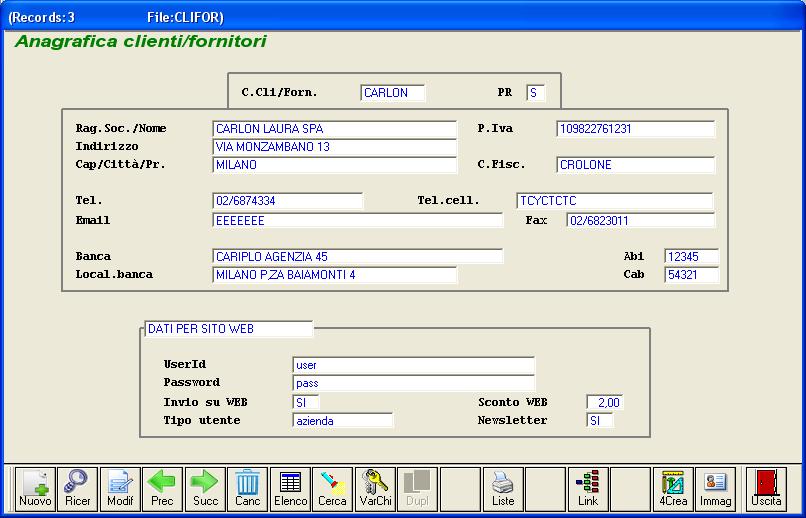Select the PR field containing S
Viewport: 806px width, 518px height.
[x=536, y=93]
